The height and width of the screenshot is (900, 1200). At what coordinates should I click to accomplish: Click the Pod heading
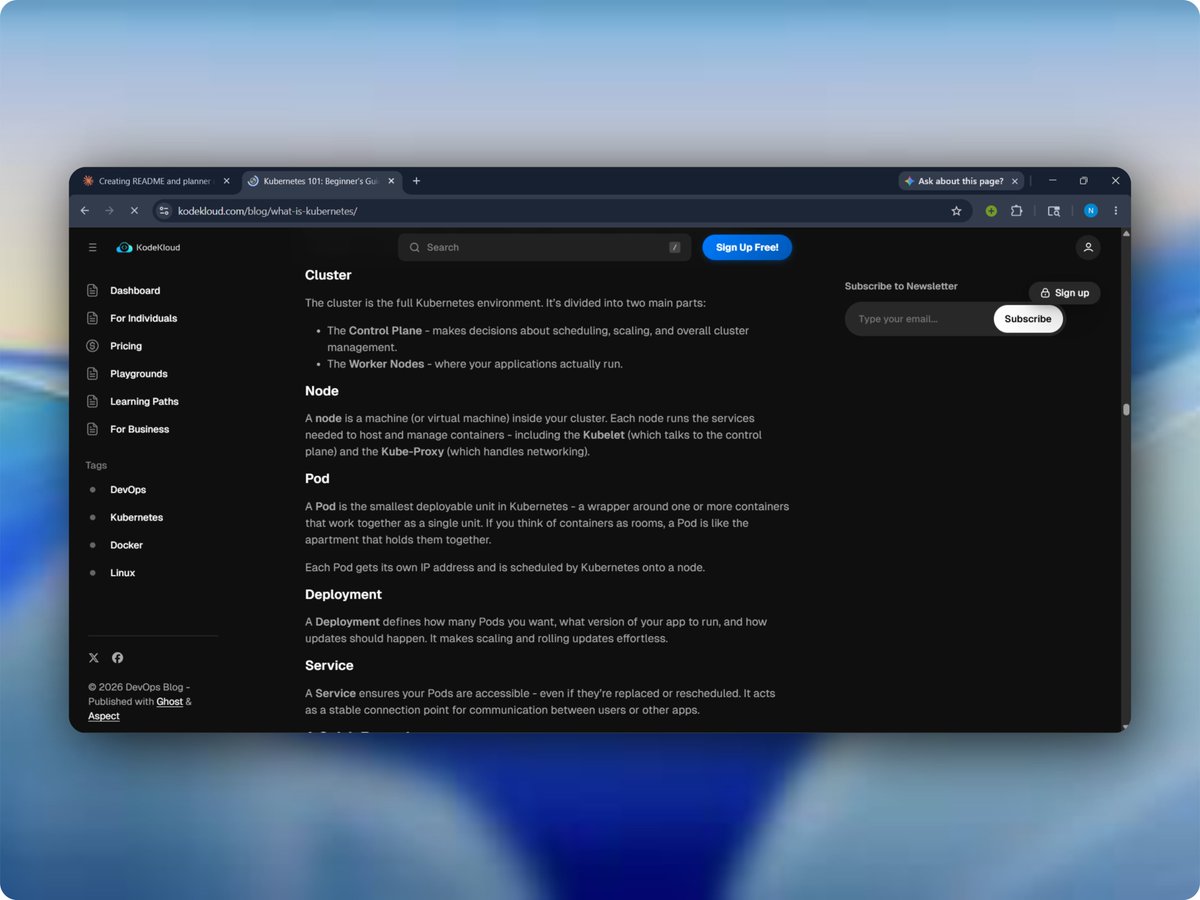coord(317,479)
